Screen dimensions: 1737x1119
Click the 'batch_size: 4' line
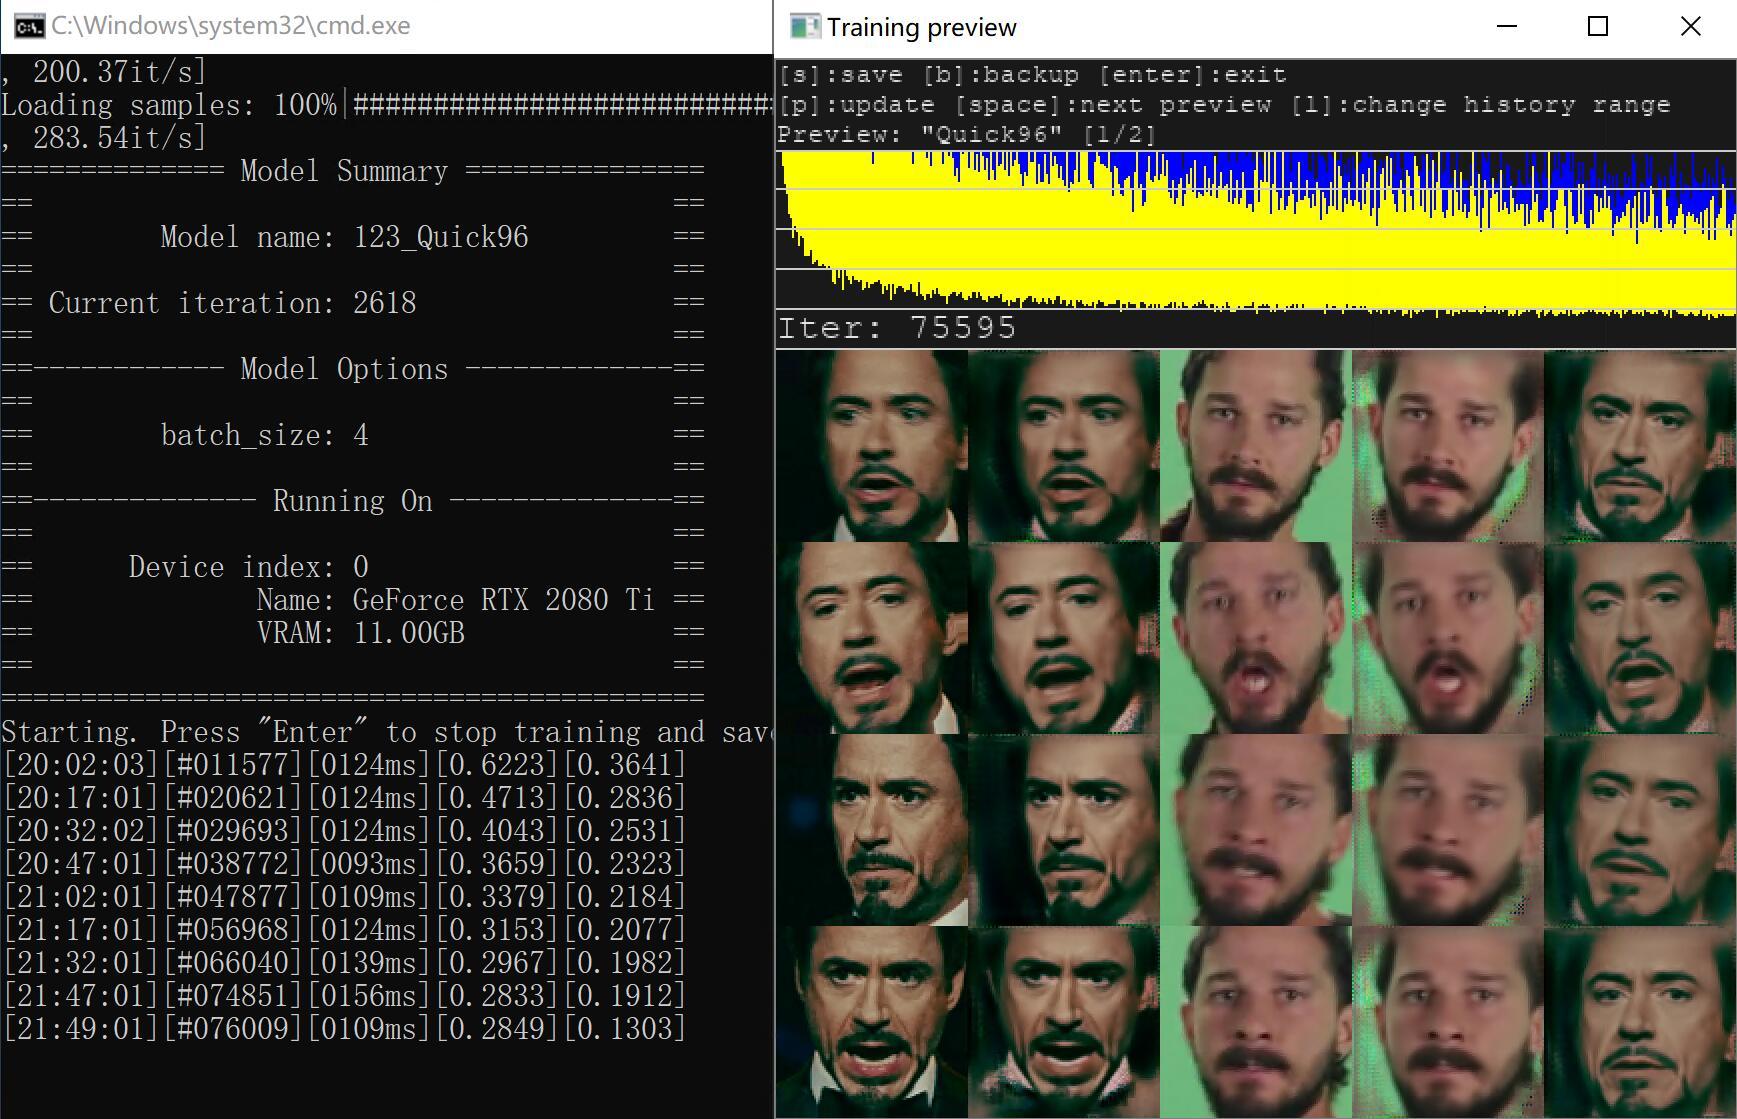(264, 435)
